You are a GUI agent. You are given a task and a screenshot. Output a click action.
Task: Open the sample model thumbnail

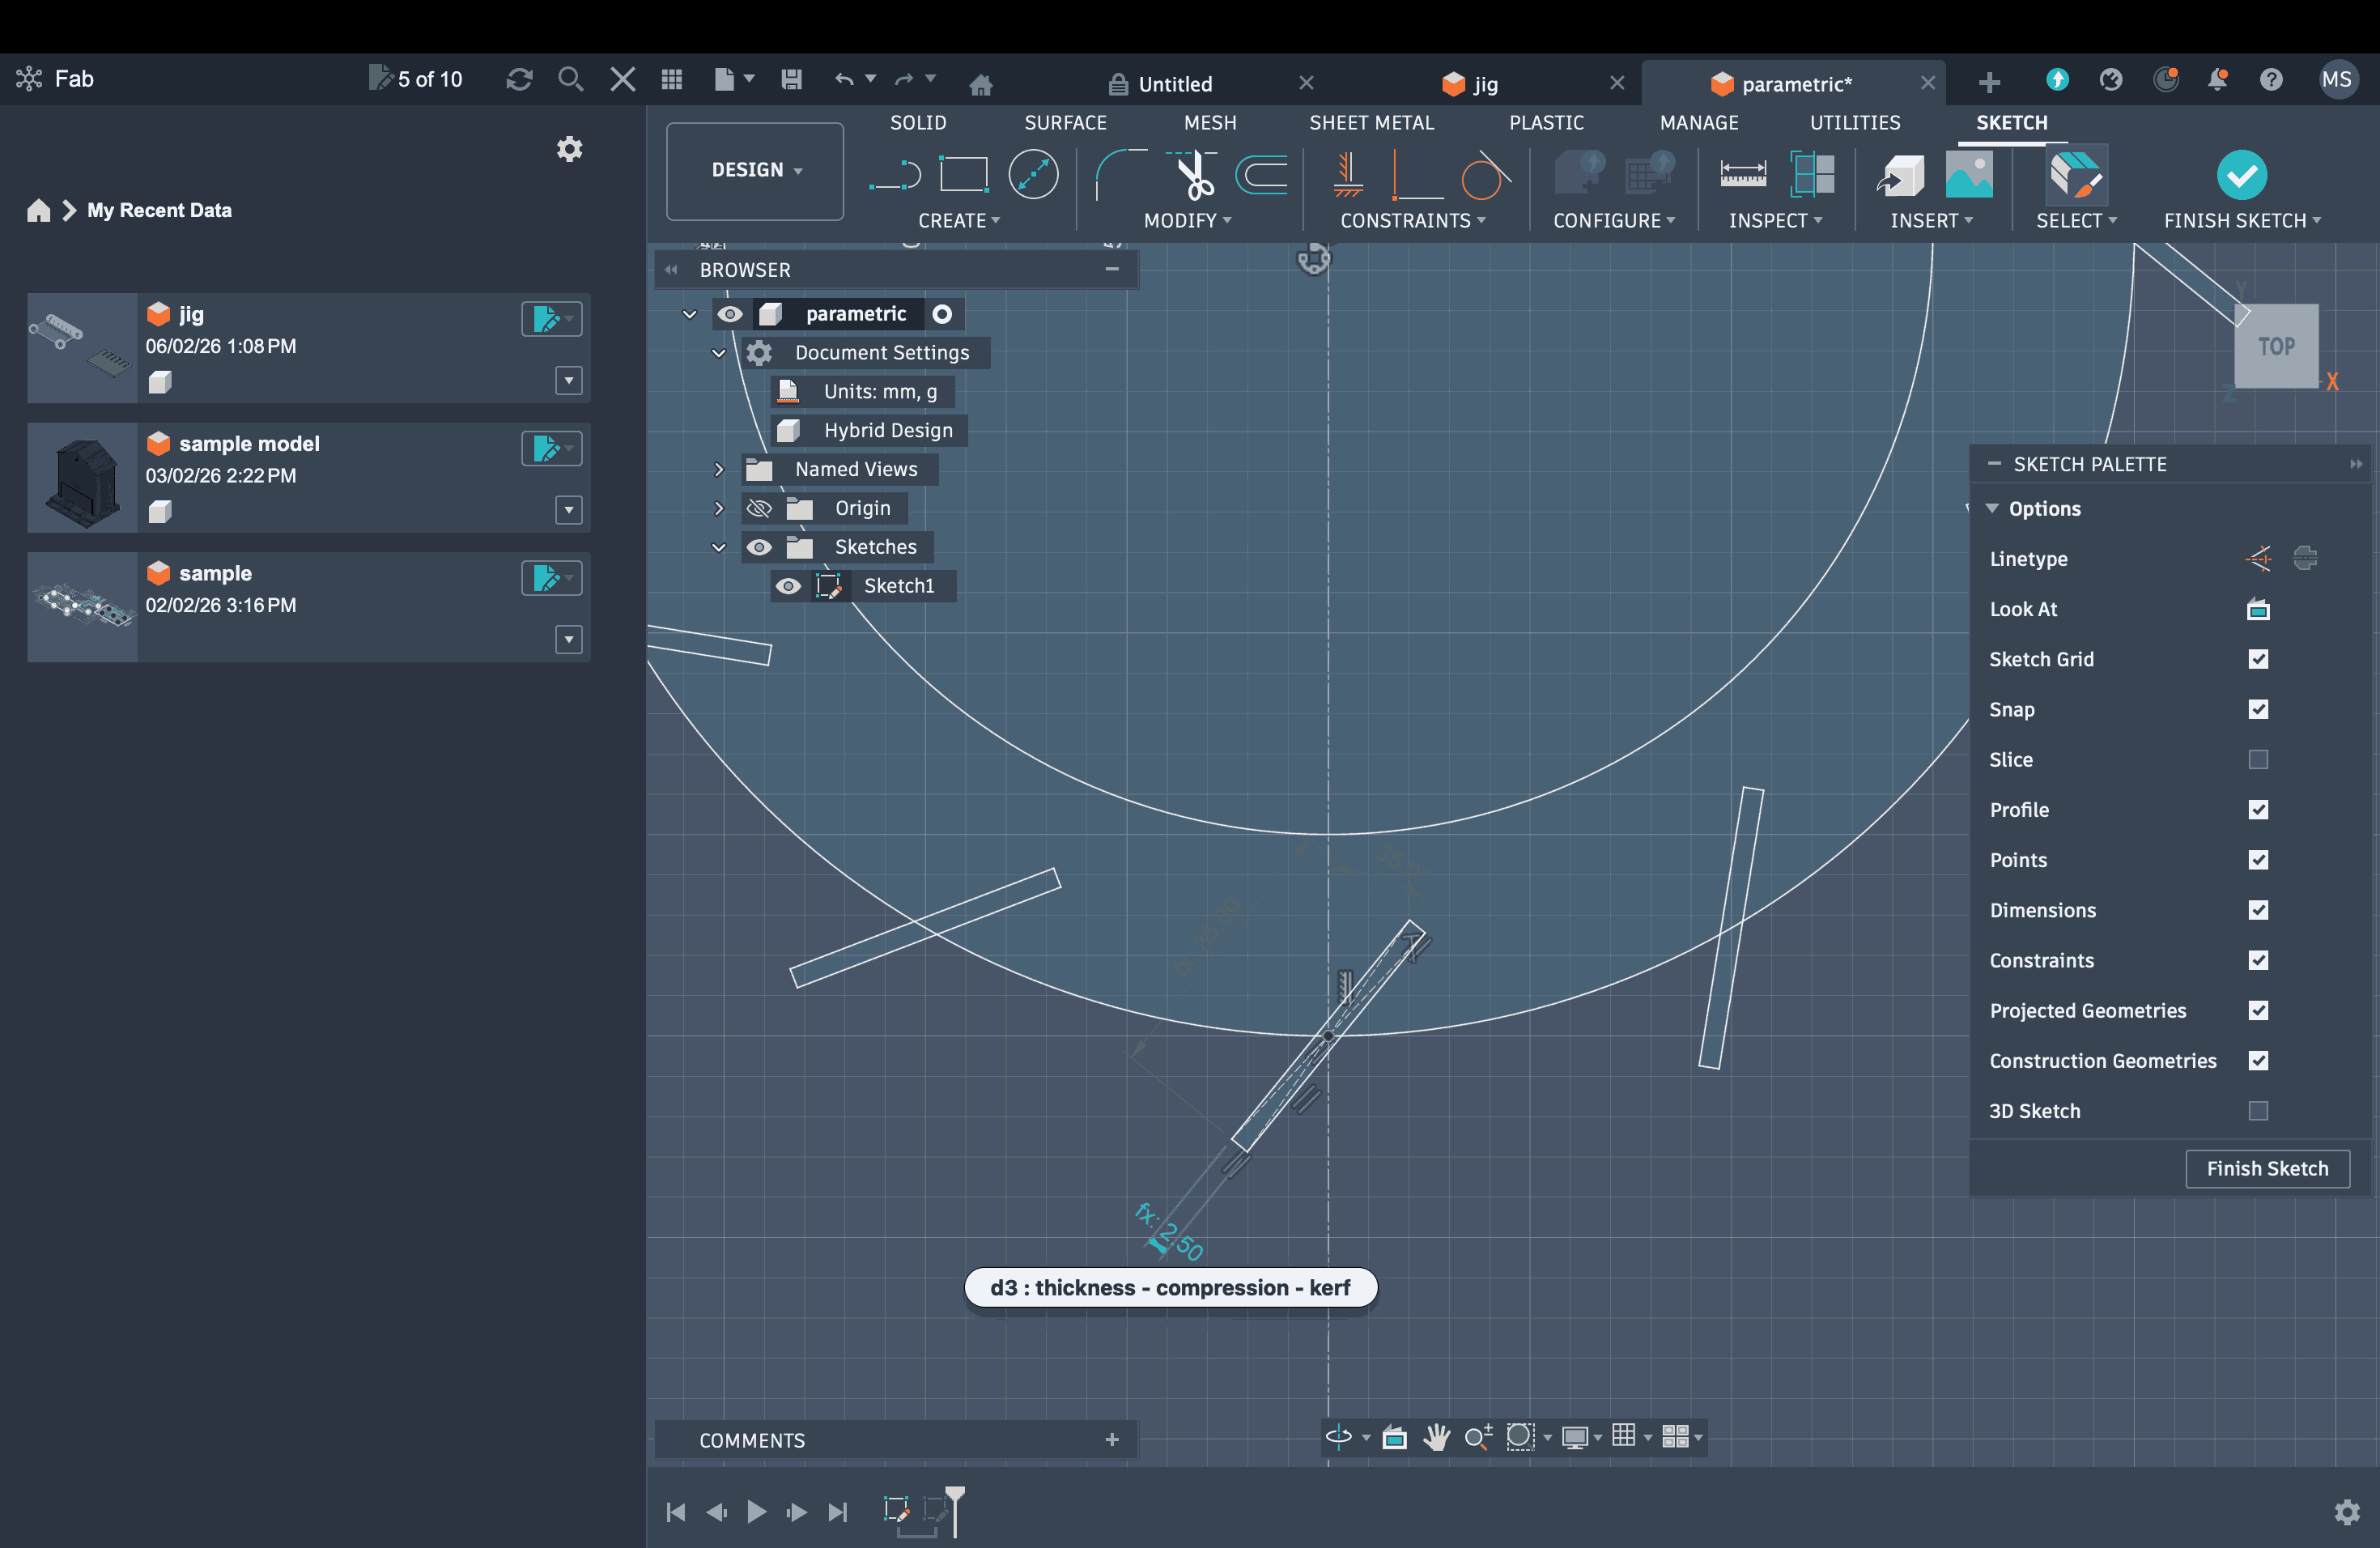click(82, 478)
